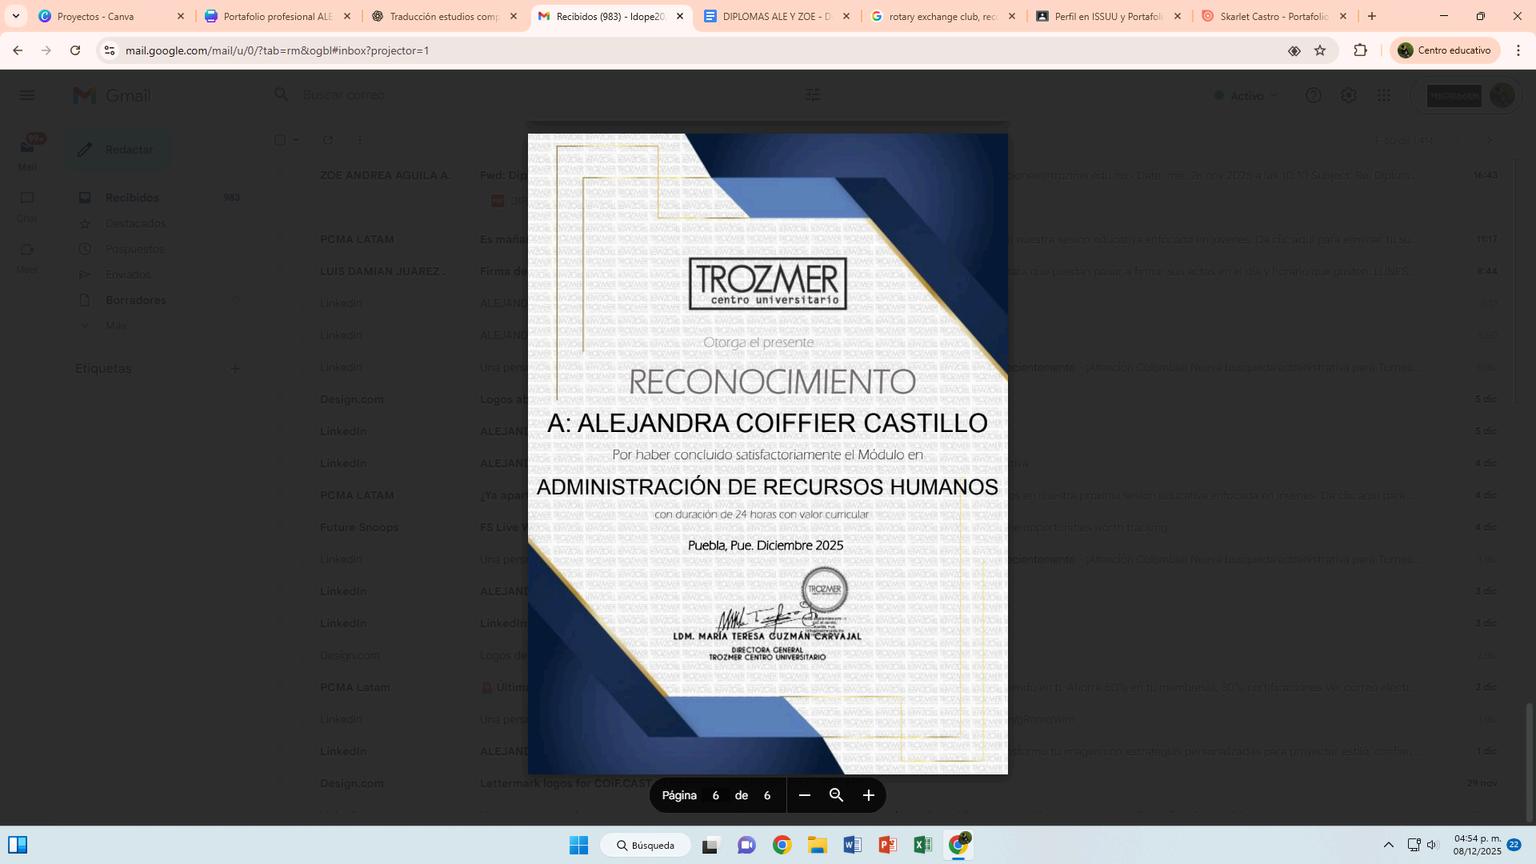Open Centro educativo profile chip
The height and width of the screenshot is (864, 1536).
coord(1445,50)
